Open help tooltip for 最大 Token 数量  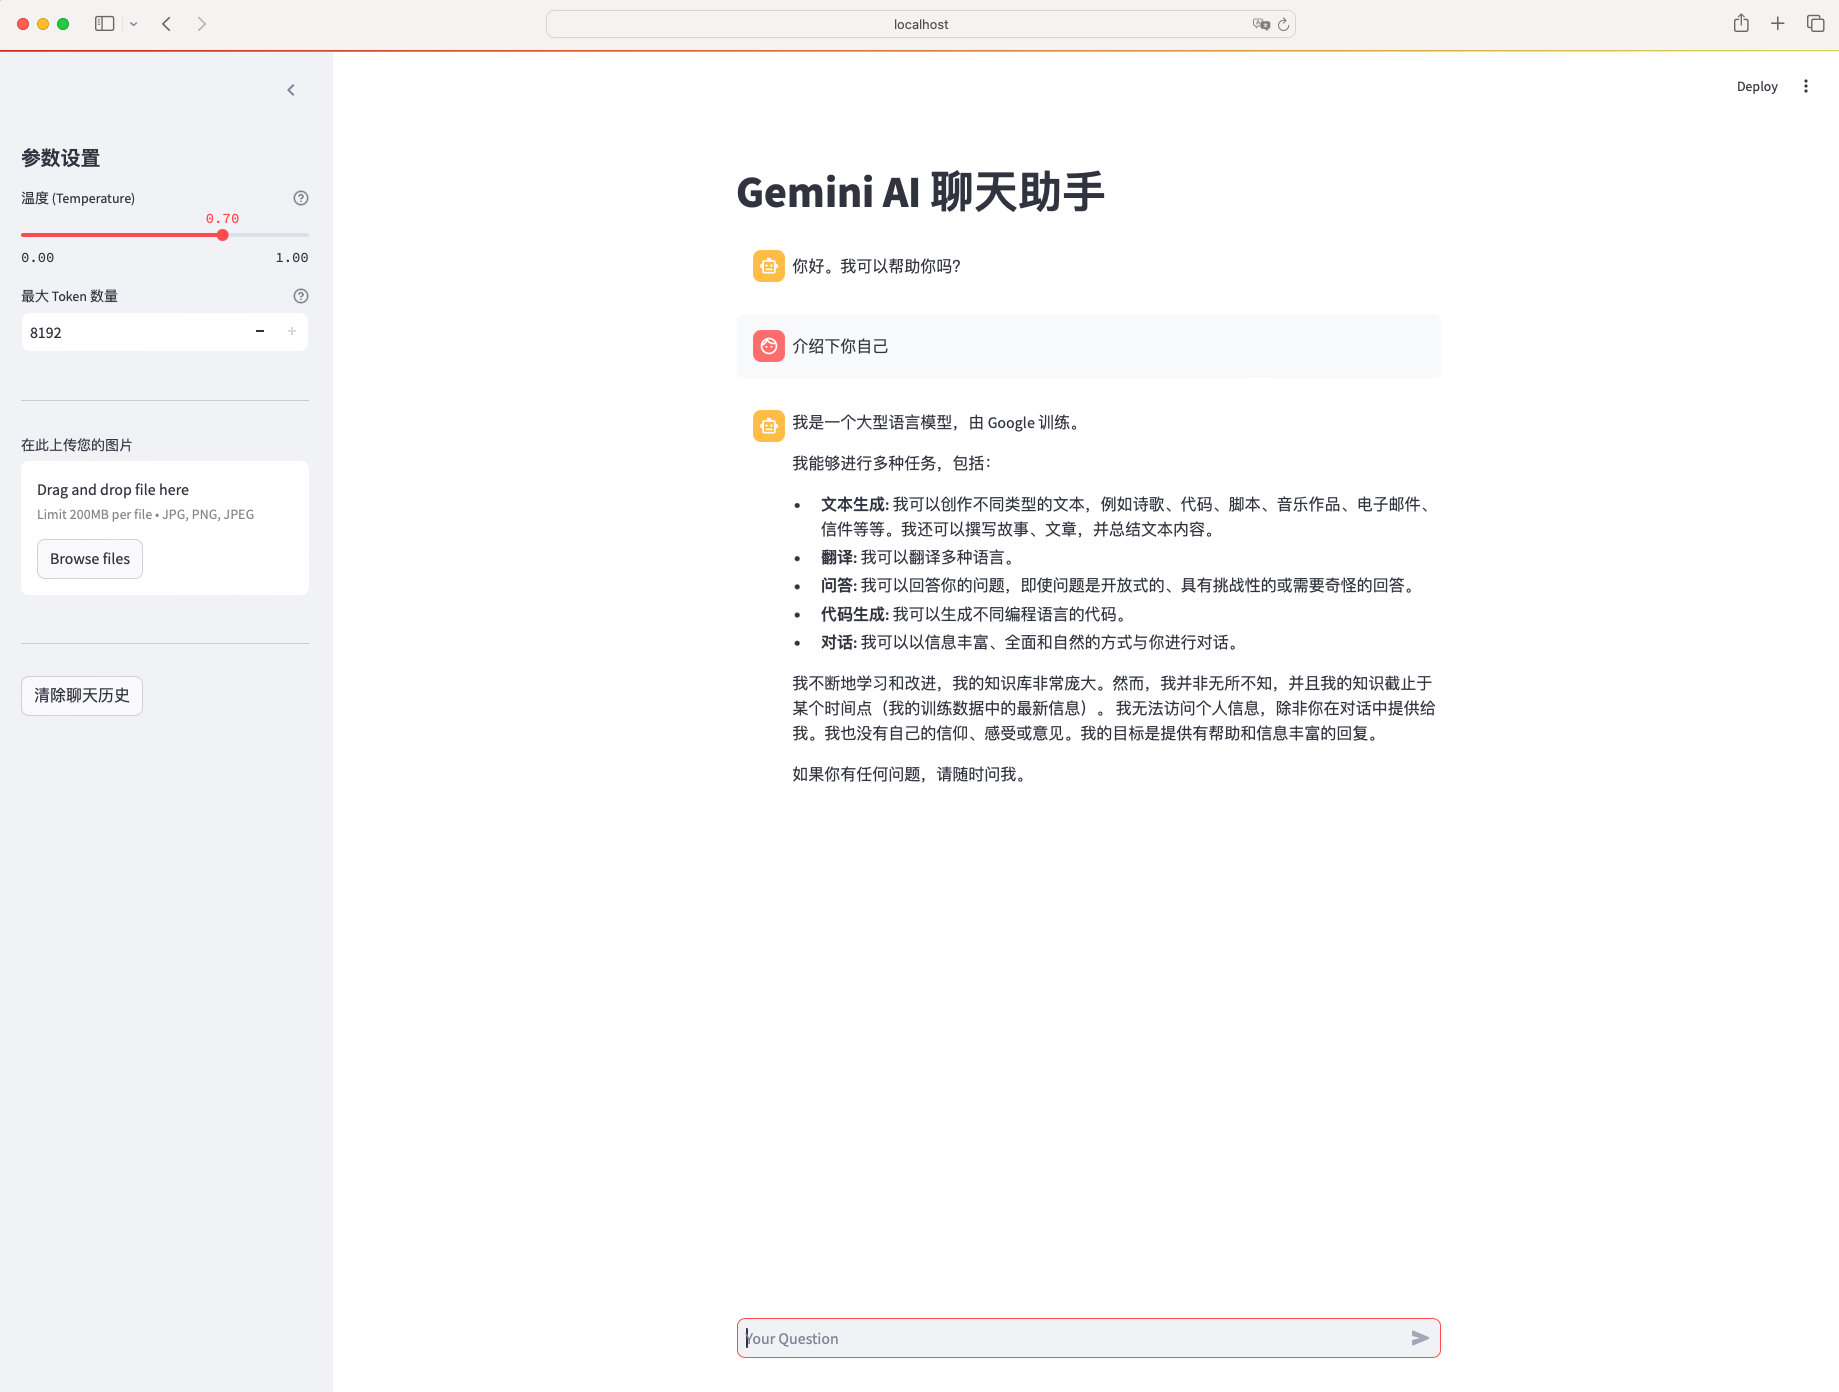[x=301, y=296]
